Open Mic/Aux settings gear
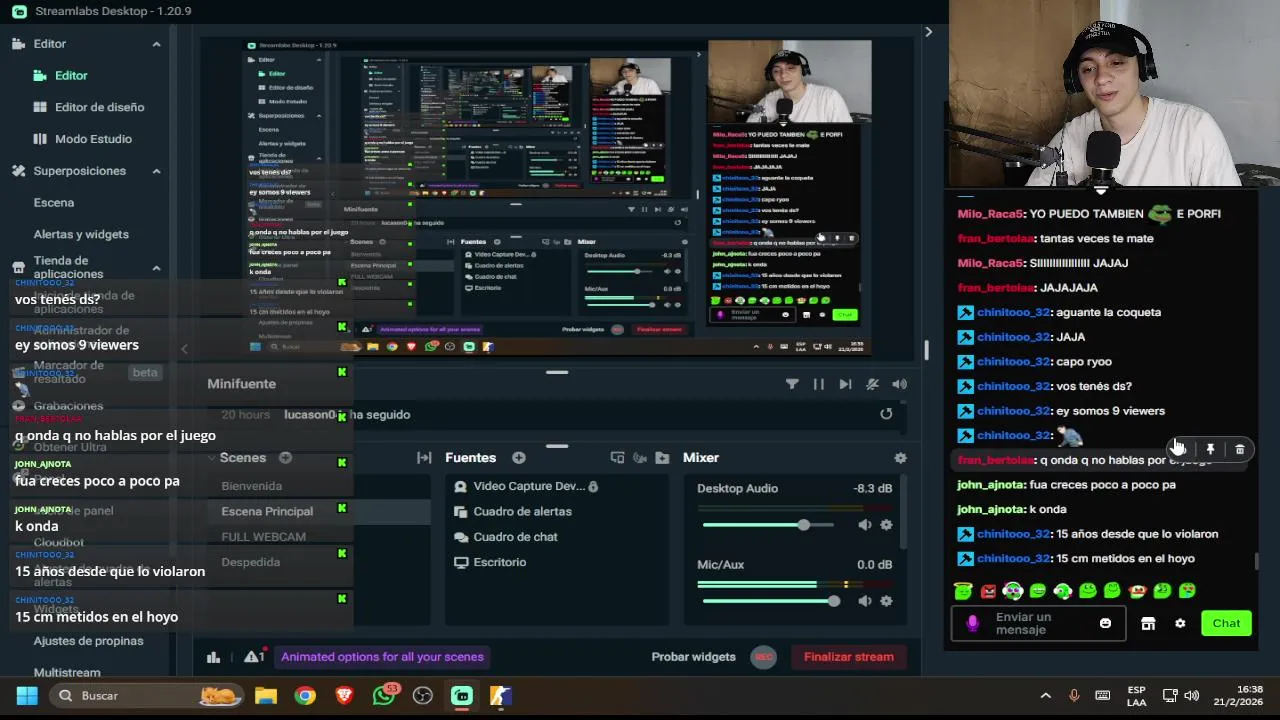The width and height of the screenshot is (1280, 720). point(886,601)
